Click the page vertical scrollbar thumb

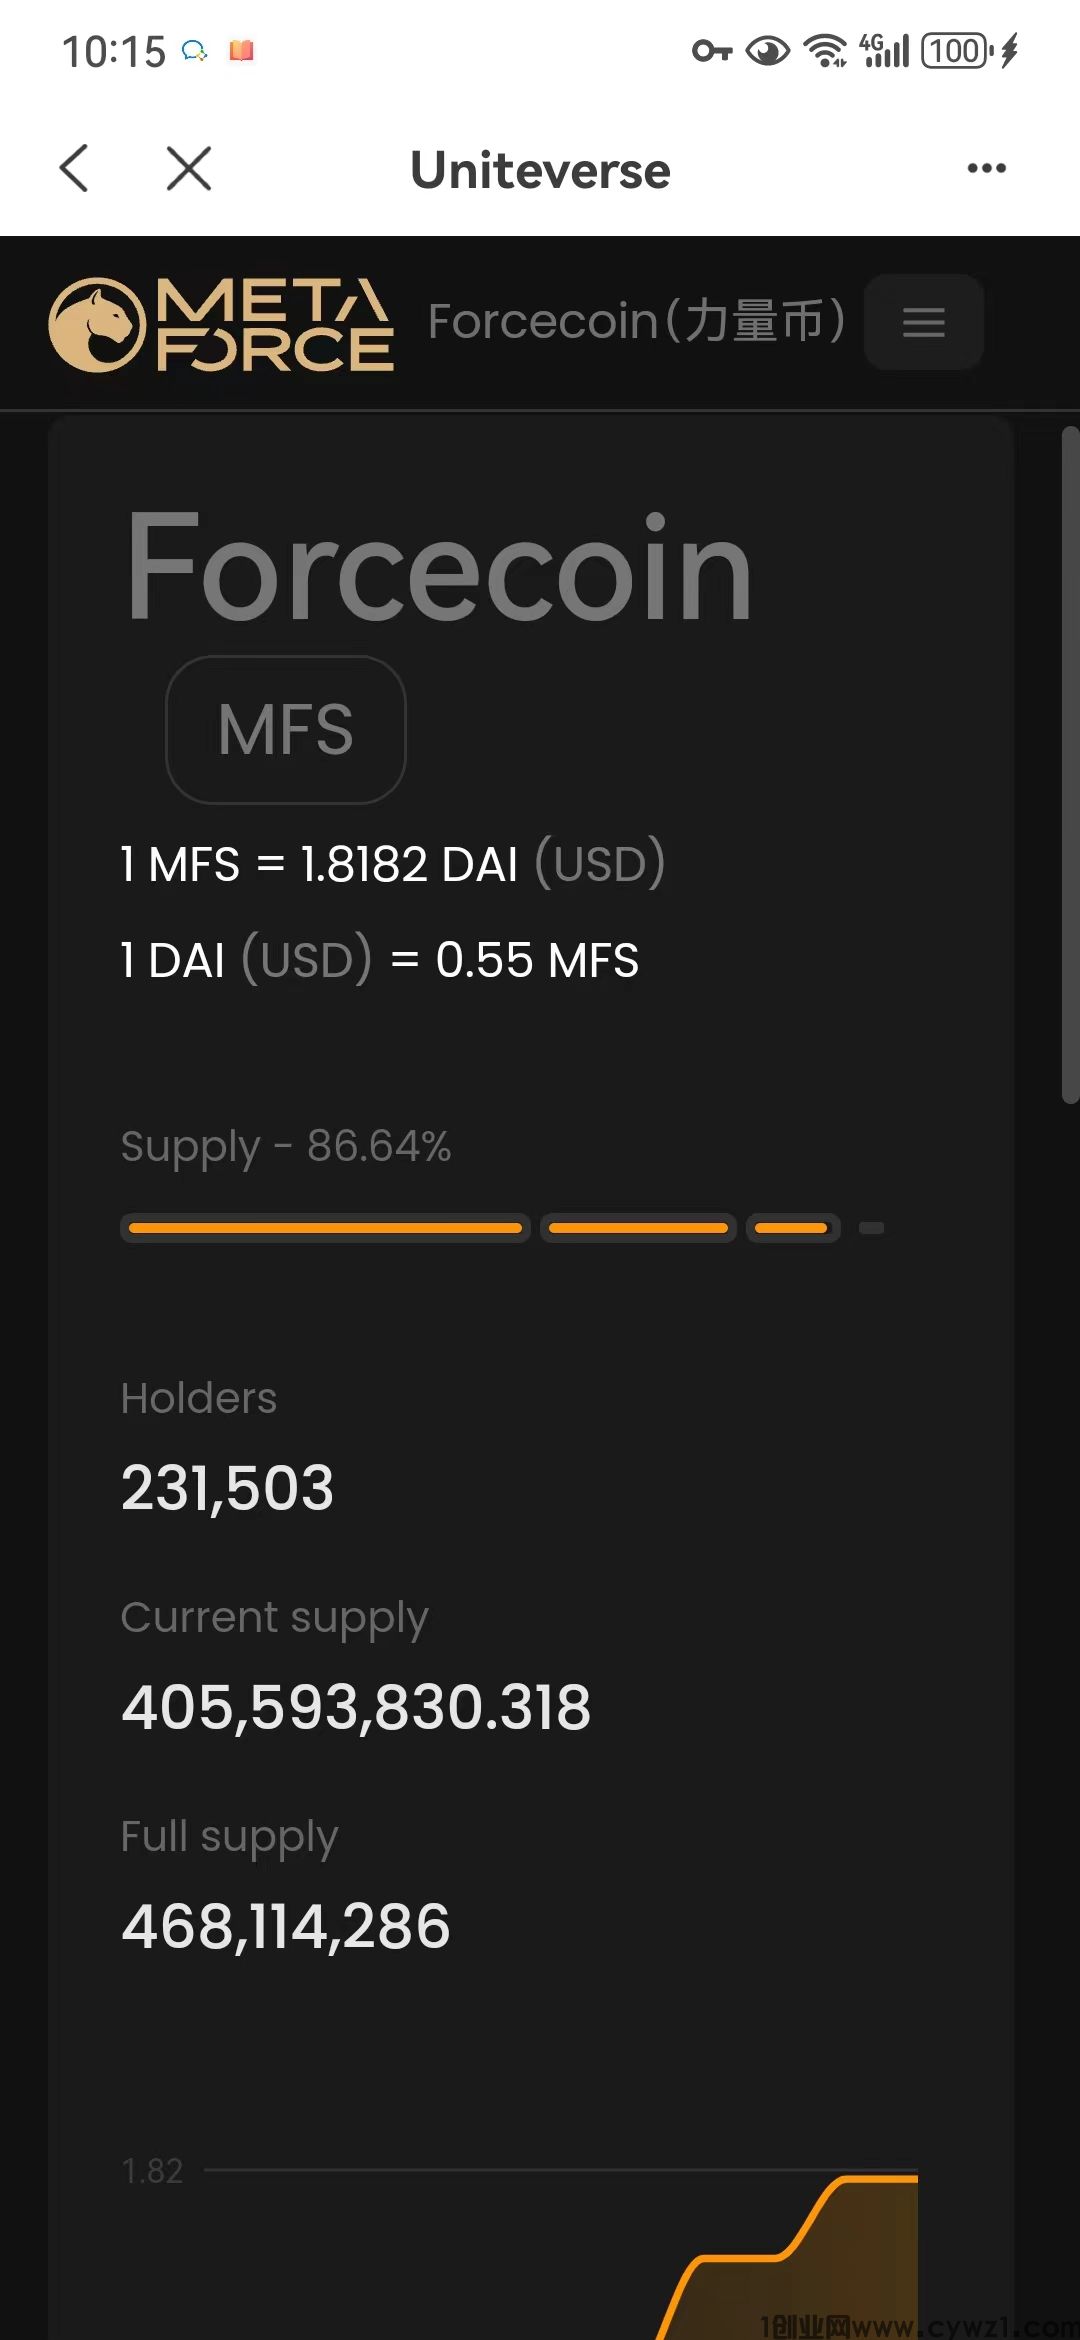pos(1069,765)
